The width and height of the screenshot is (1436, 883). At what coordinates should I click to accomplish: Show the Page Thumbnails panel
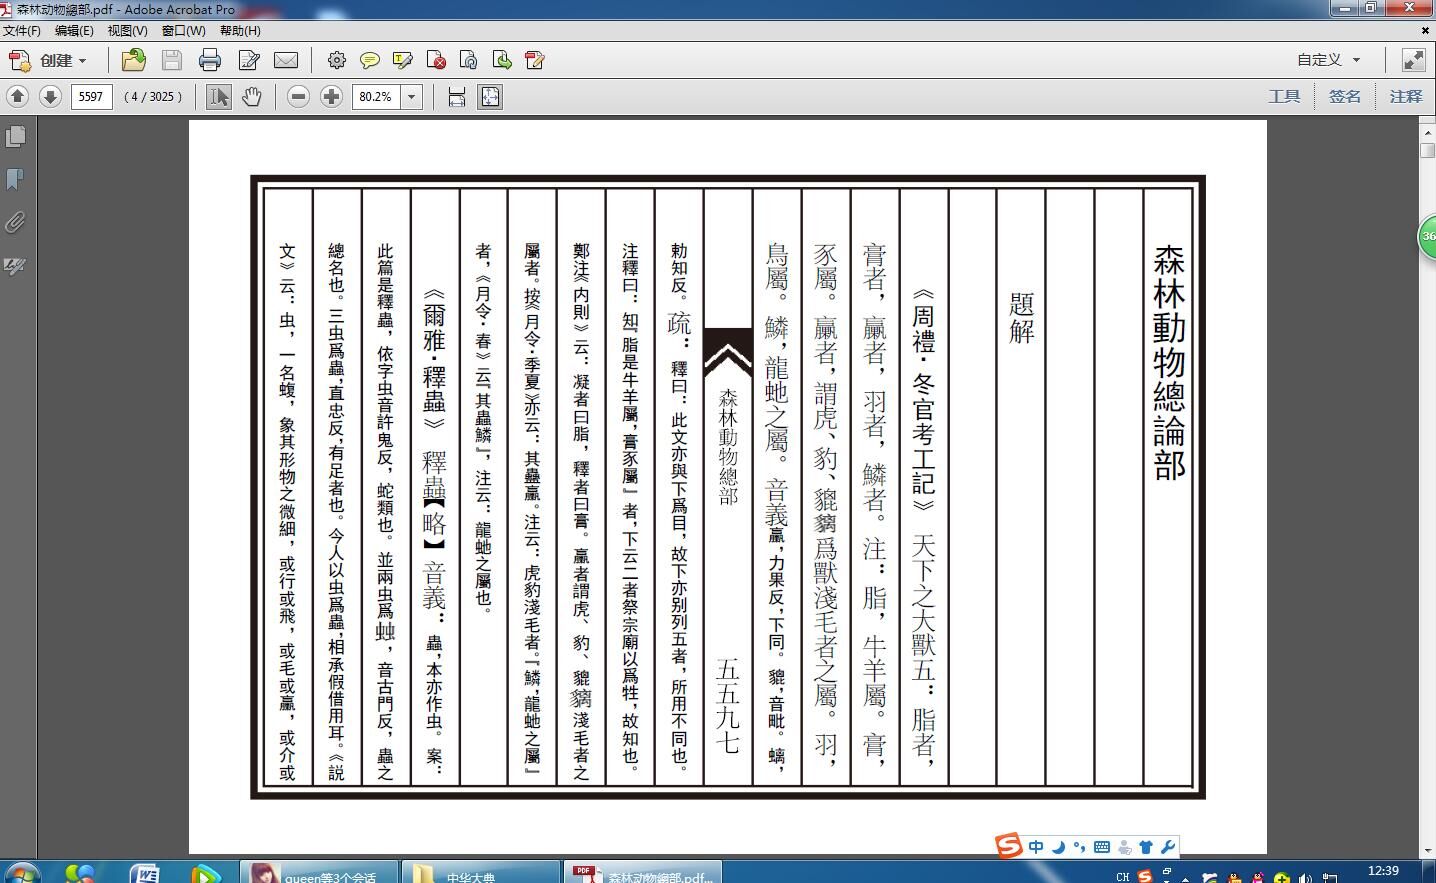point(15,136)
